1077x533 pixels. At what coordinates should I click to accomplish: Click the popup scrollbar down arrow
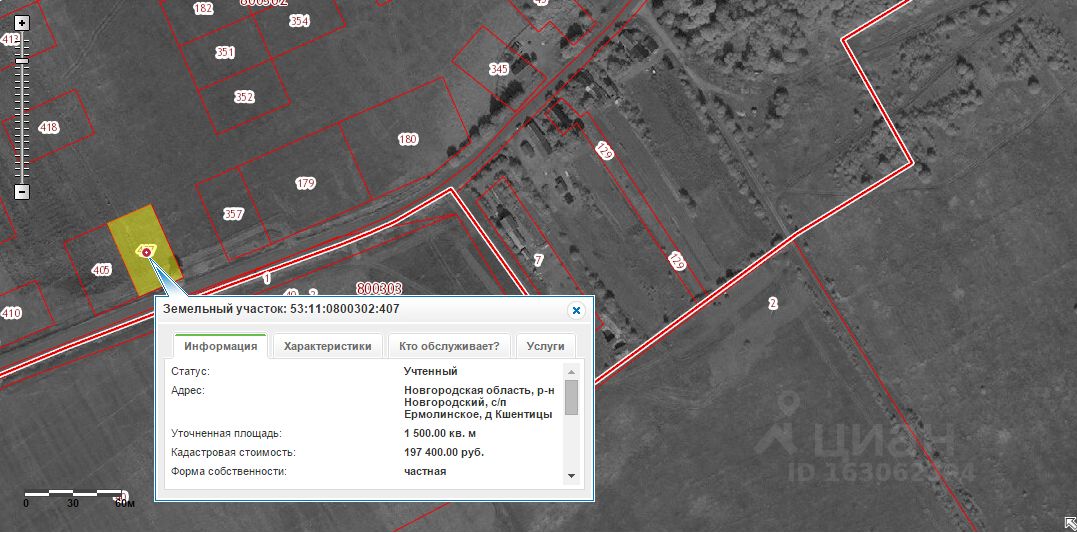tap(571, 476)
